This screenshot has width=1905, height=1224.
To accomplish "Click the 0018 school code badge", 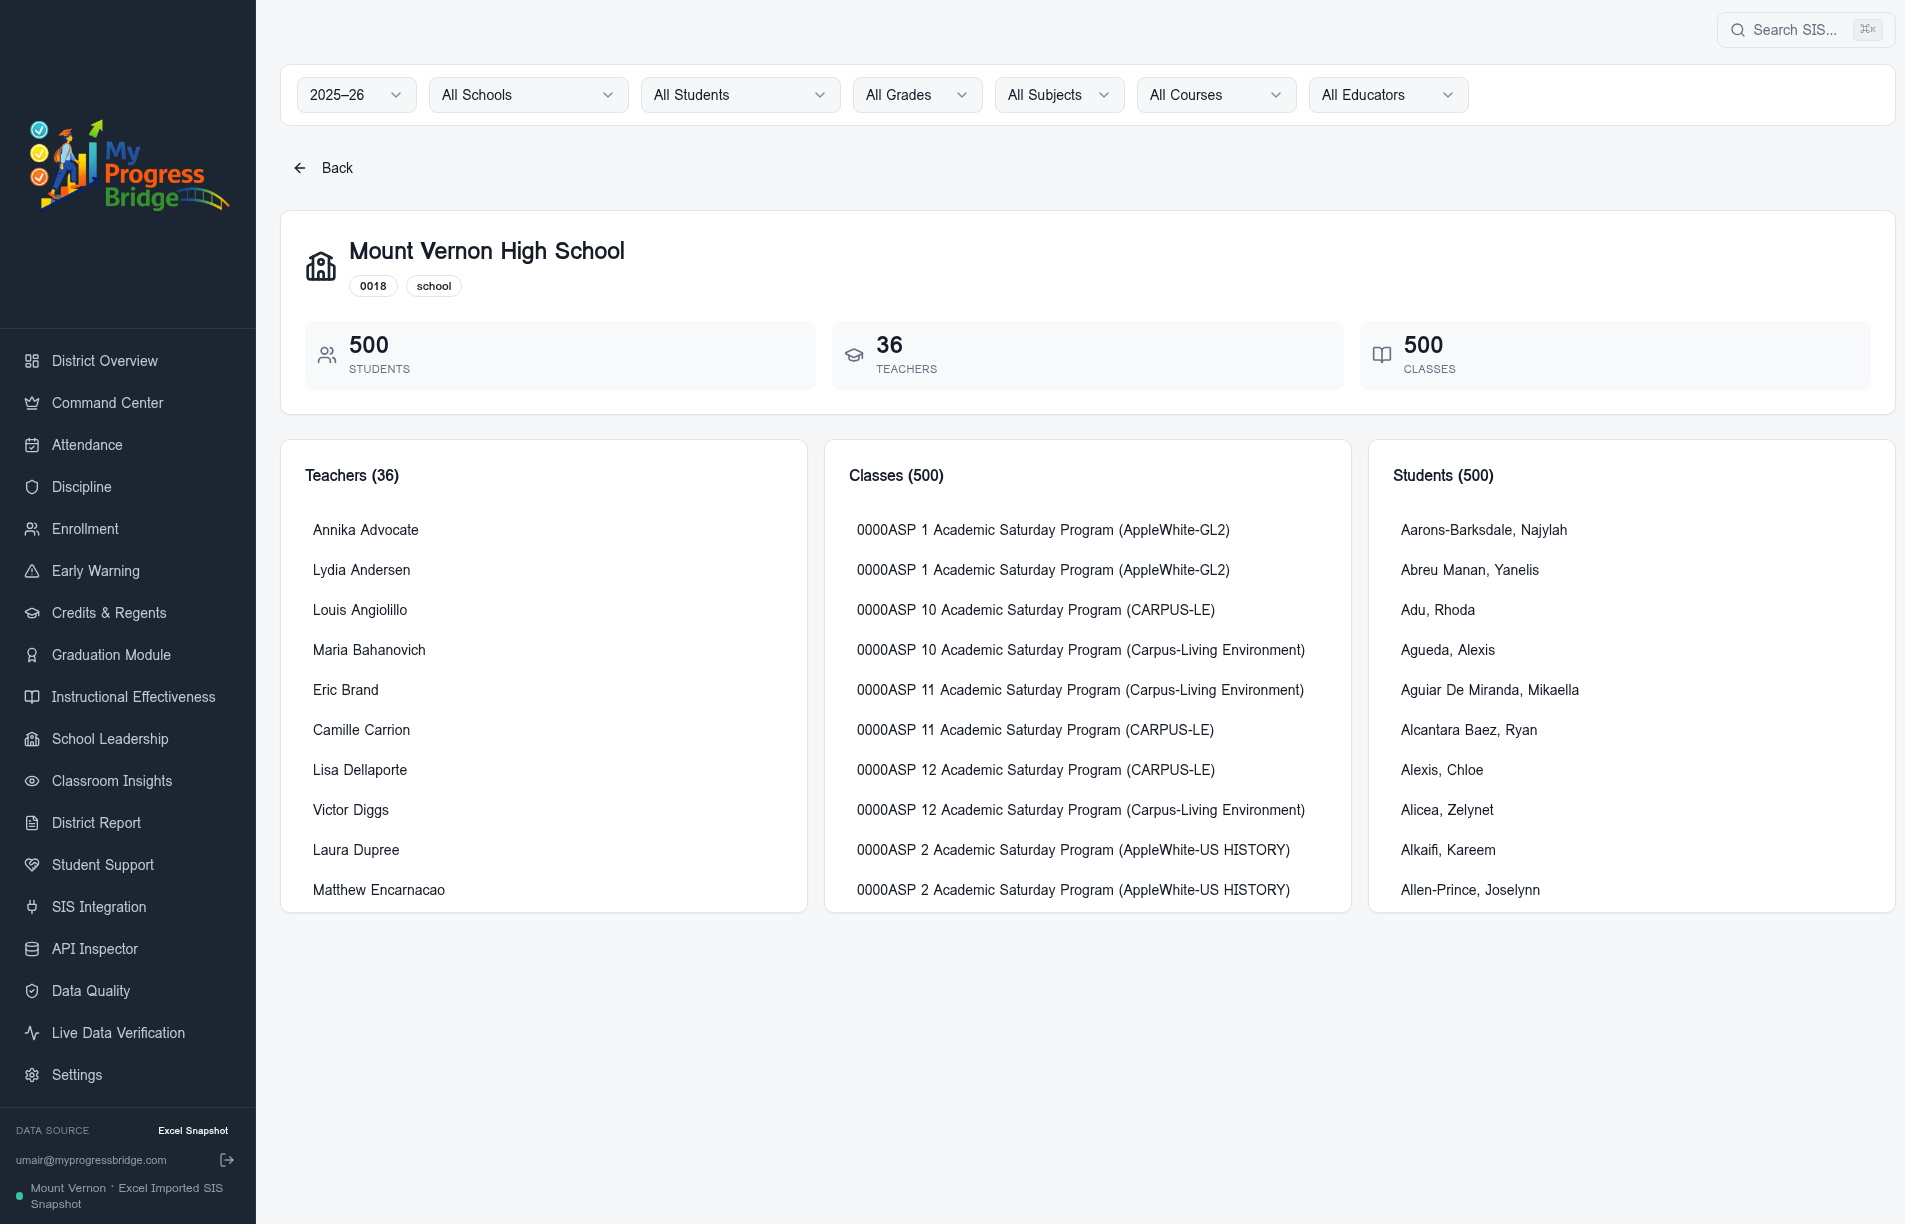I will tap(373, 286).
